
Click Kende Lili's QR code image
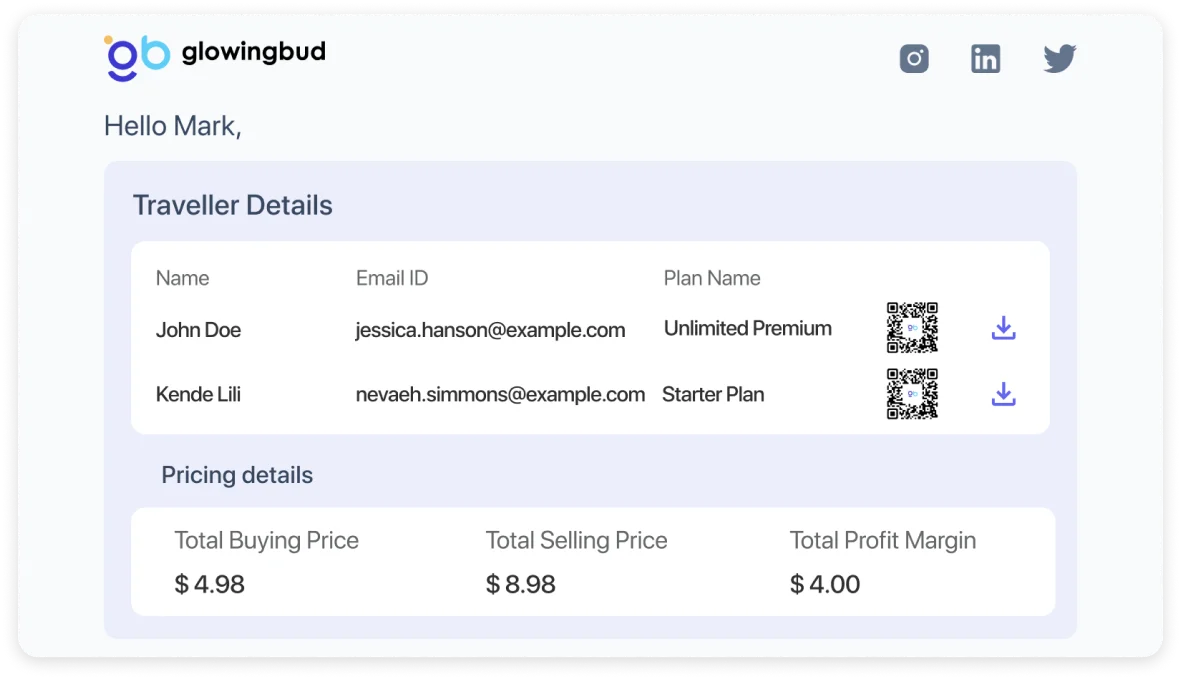(x=912, y=394)
